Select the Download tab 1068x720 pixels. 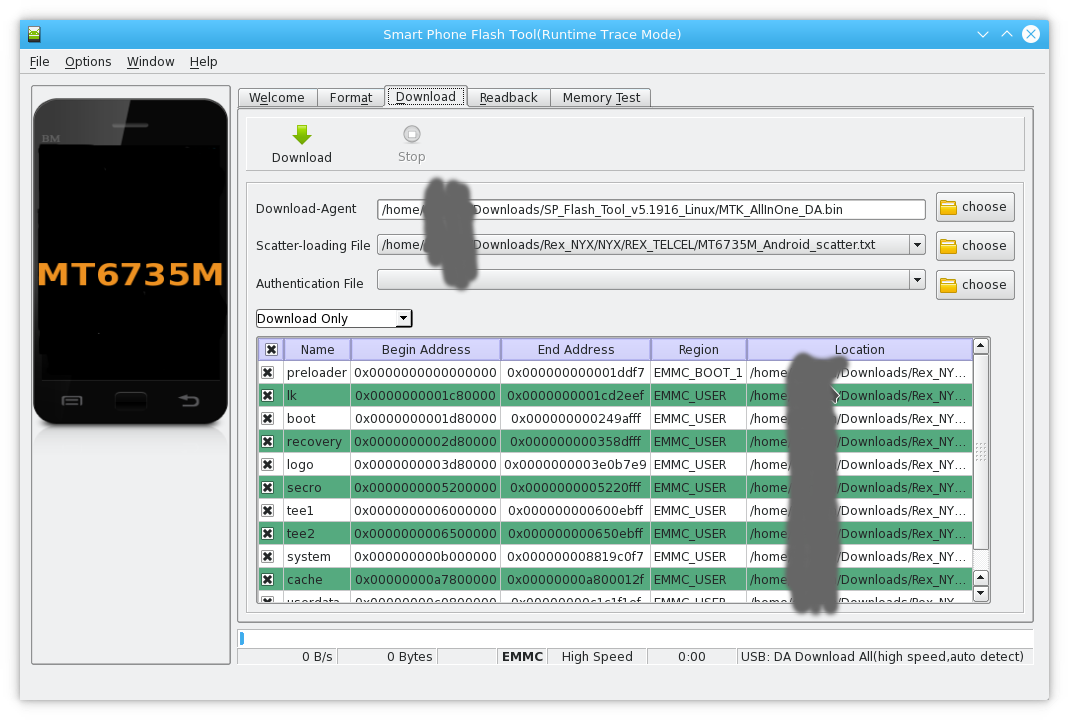[x=426, y=97]
